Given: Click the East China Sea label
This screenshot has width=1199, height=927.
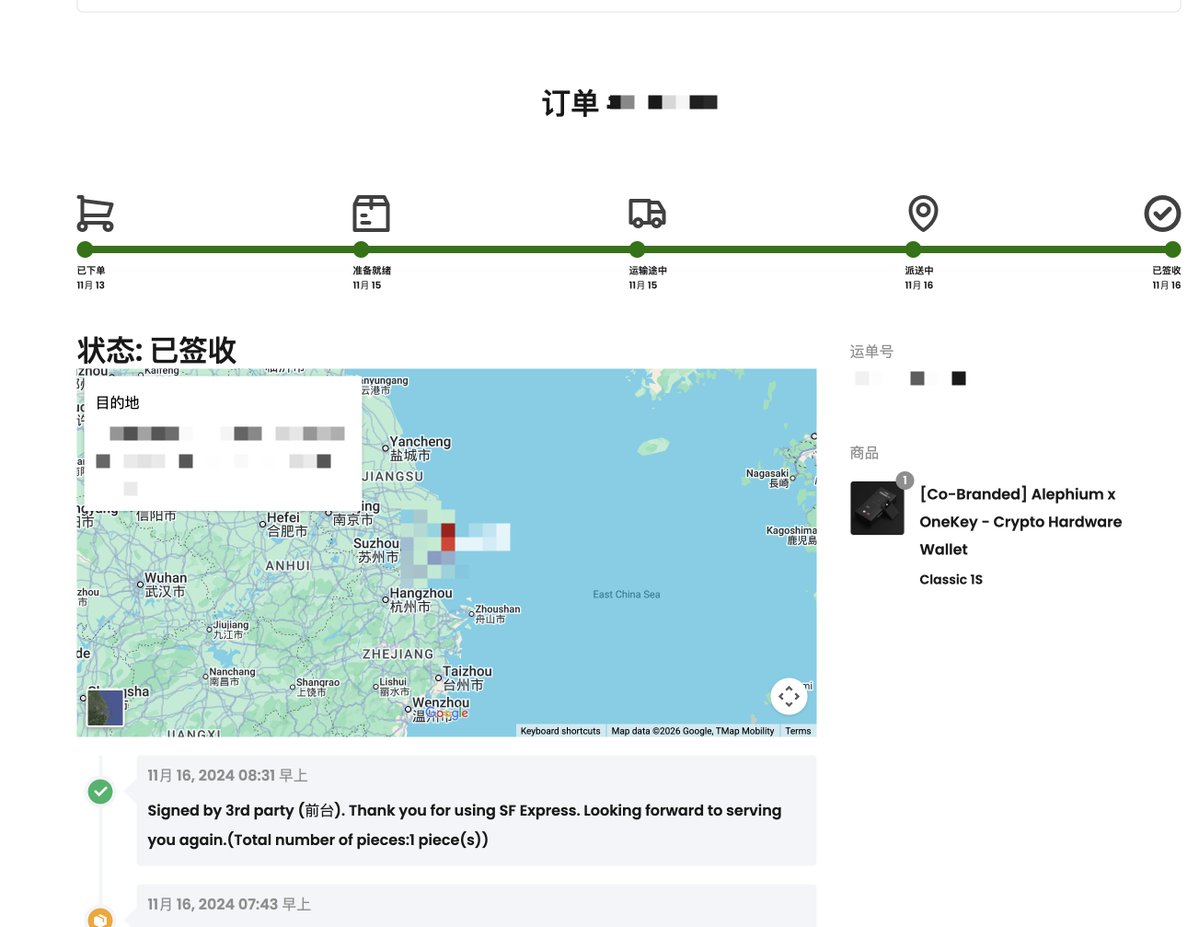Looking at the screenshot, I should (626, 594).
